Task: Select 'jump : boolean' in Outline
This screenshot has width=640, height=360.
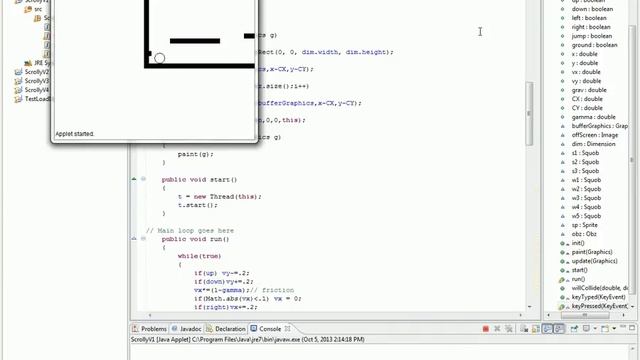Action: click(591, 36)
